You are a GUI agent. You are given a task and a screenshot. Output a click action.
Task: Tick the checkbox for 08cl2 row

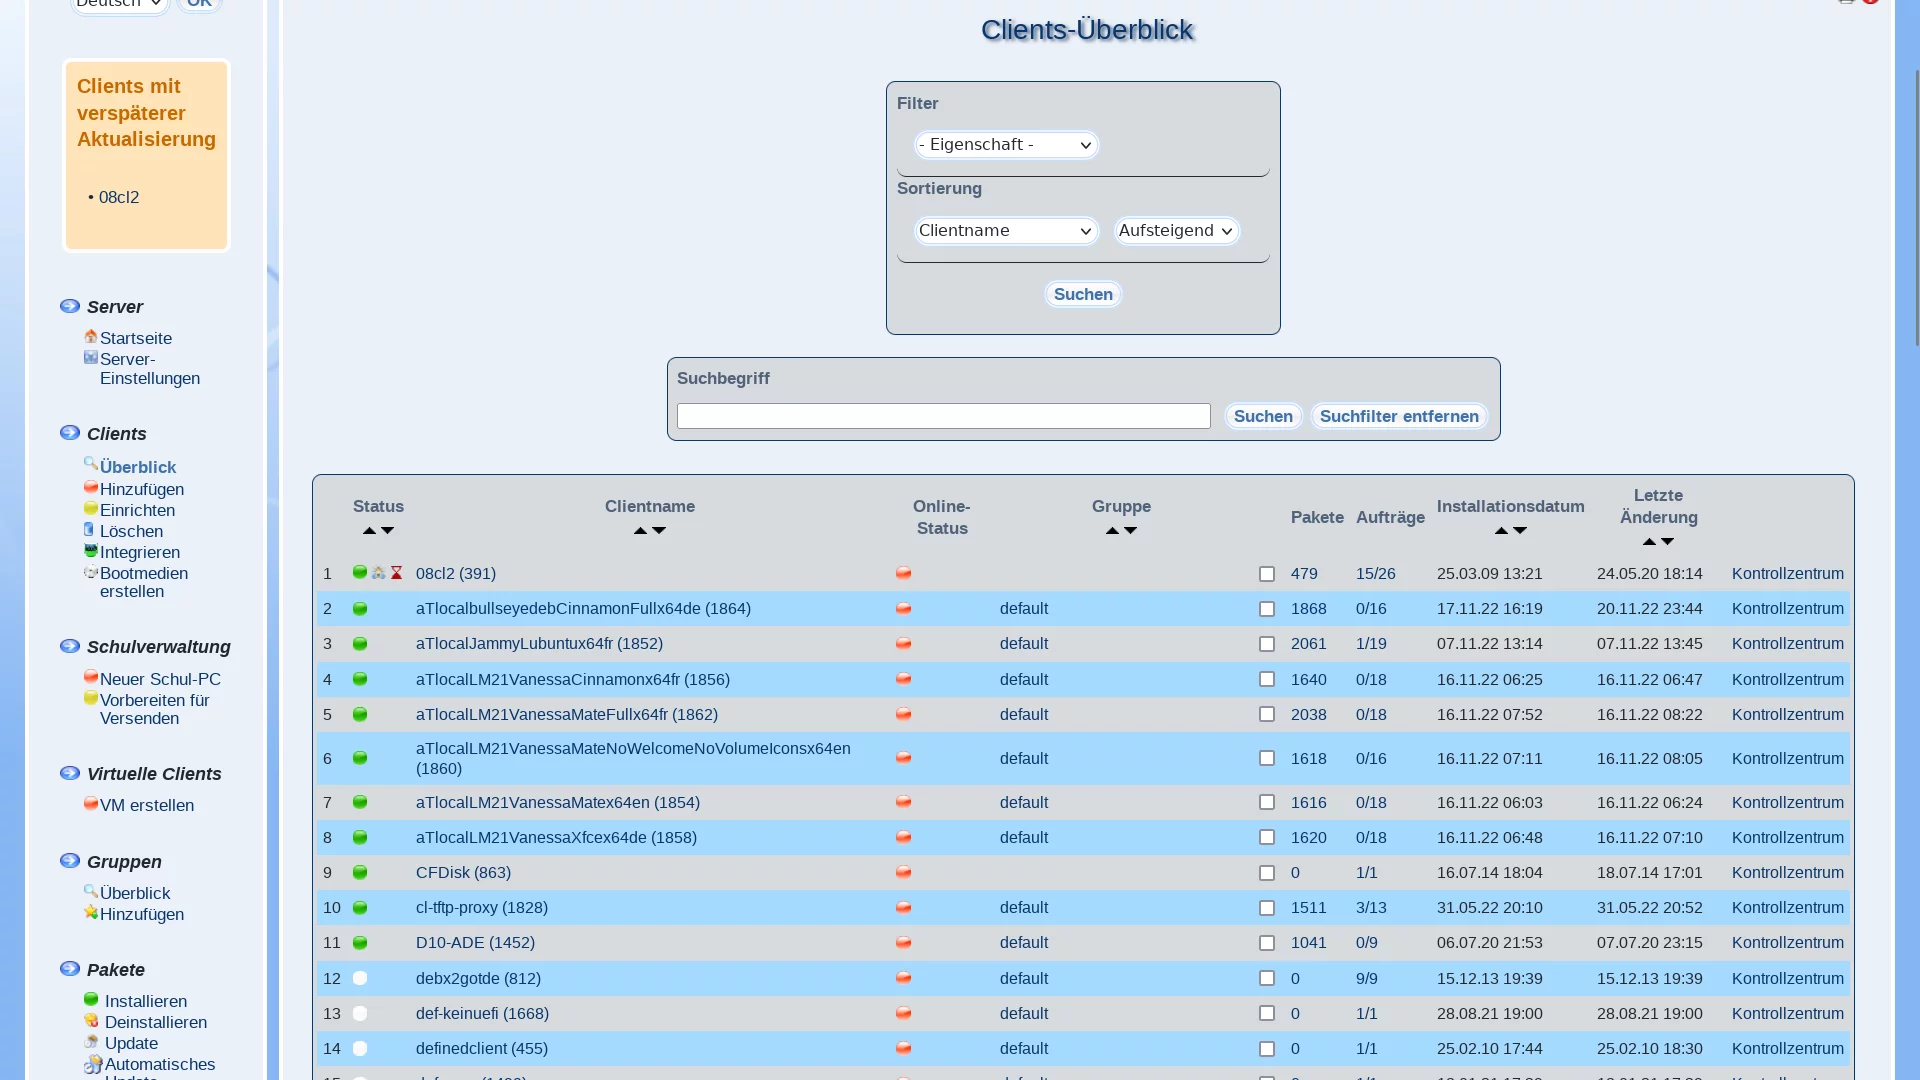click(x=1267, y=574)
